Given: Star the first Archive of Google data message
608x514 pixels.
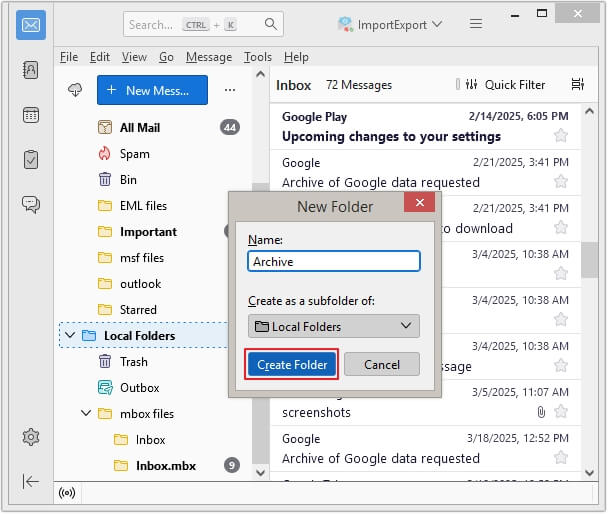Looking at the screenshot, I should [x=561, y=182].
